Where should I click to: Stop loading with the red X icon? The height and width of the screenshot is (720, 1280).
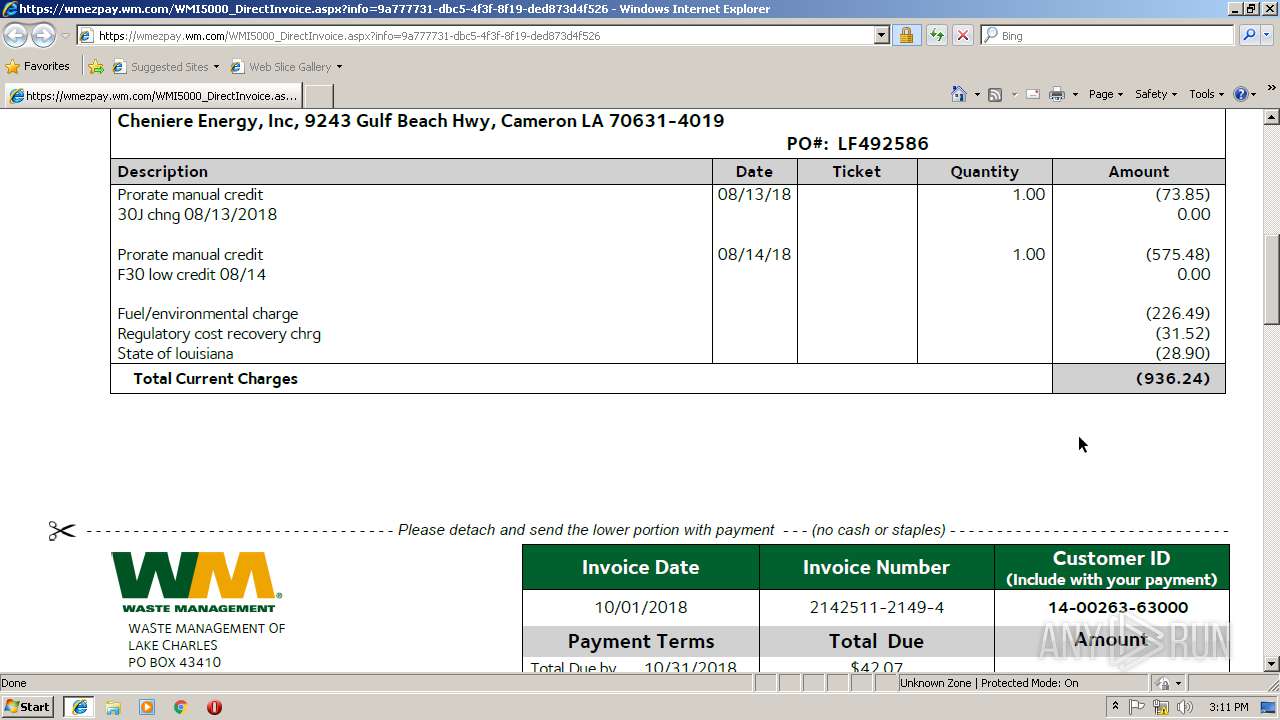(x=962, y=35)
